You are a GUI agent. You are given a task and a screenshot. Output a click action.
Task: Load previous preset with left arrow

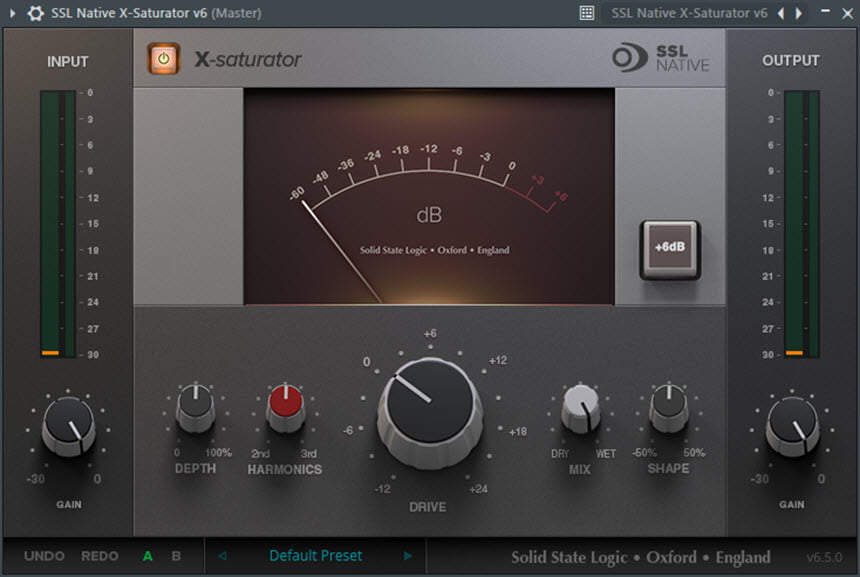[222, 556]
